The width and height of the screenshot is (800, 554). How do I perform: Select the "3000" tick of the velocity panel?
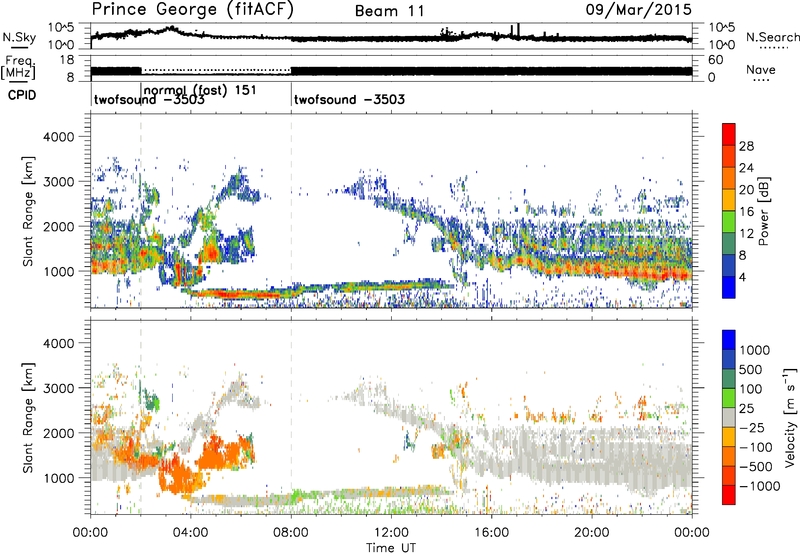pos(58,388)
